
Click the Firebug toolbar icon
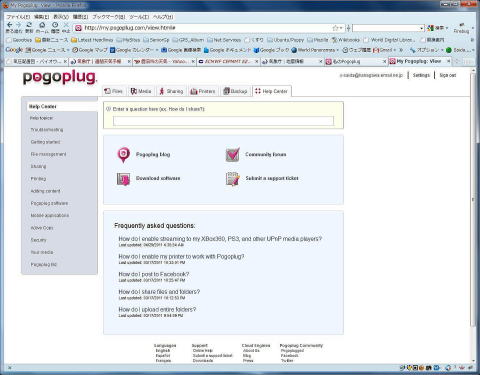(x=461, y=28)
